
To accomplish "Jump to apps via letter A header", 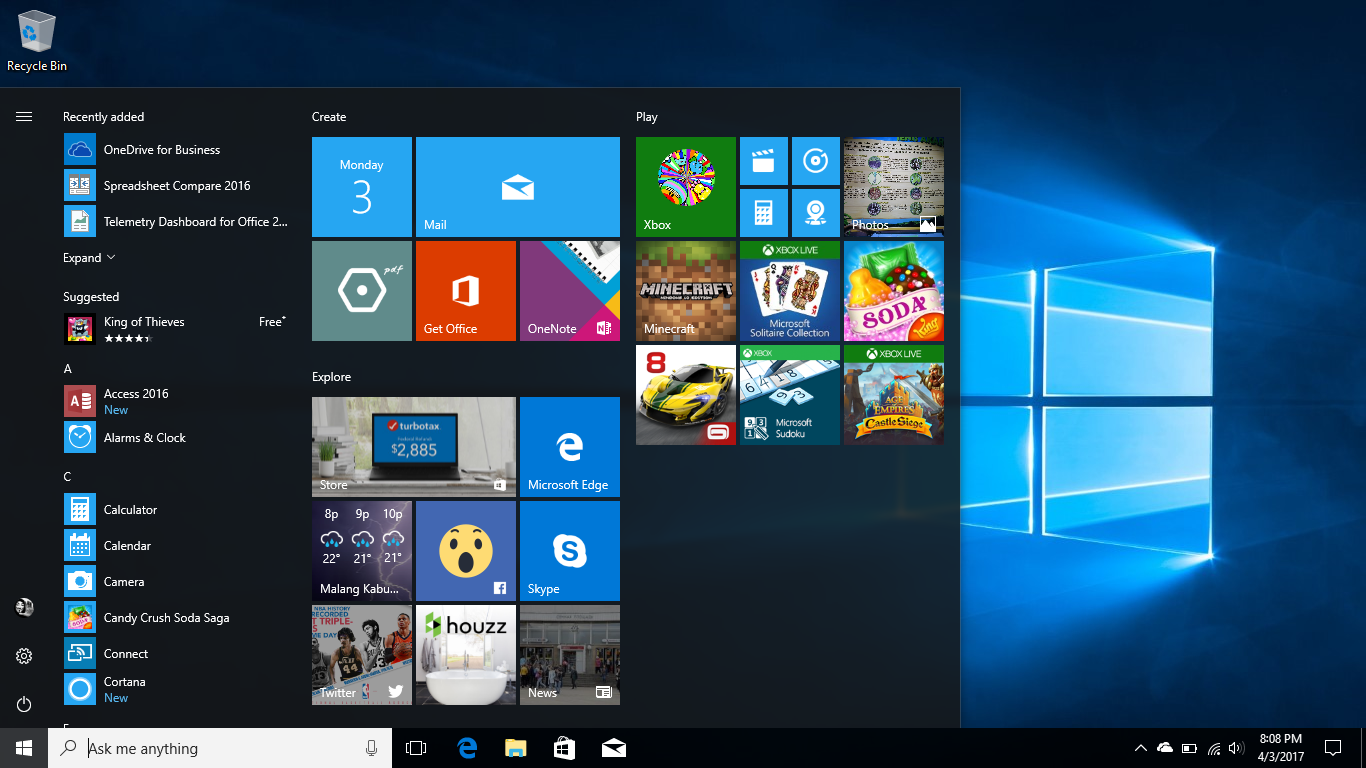I will click(x=68, y=369).
